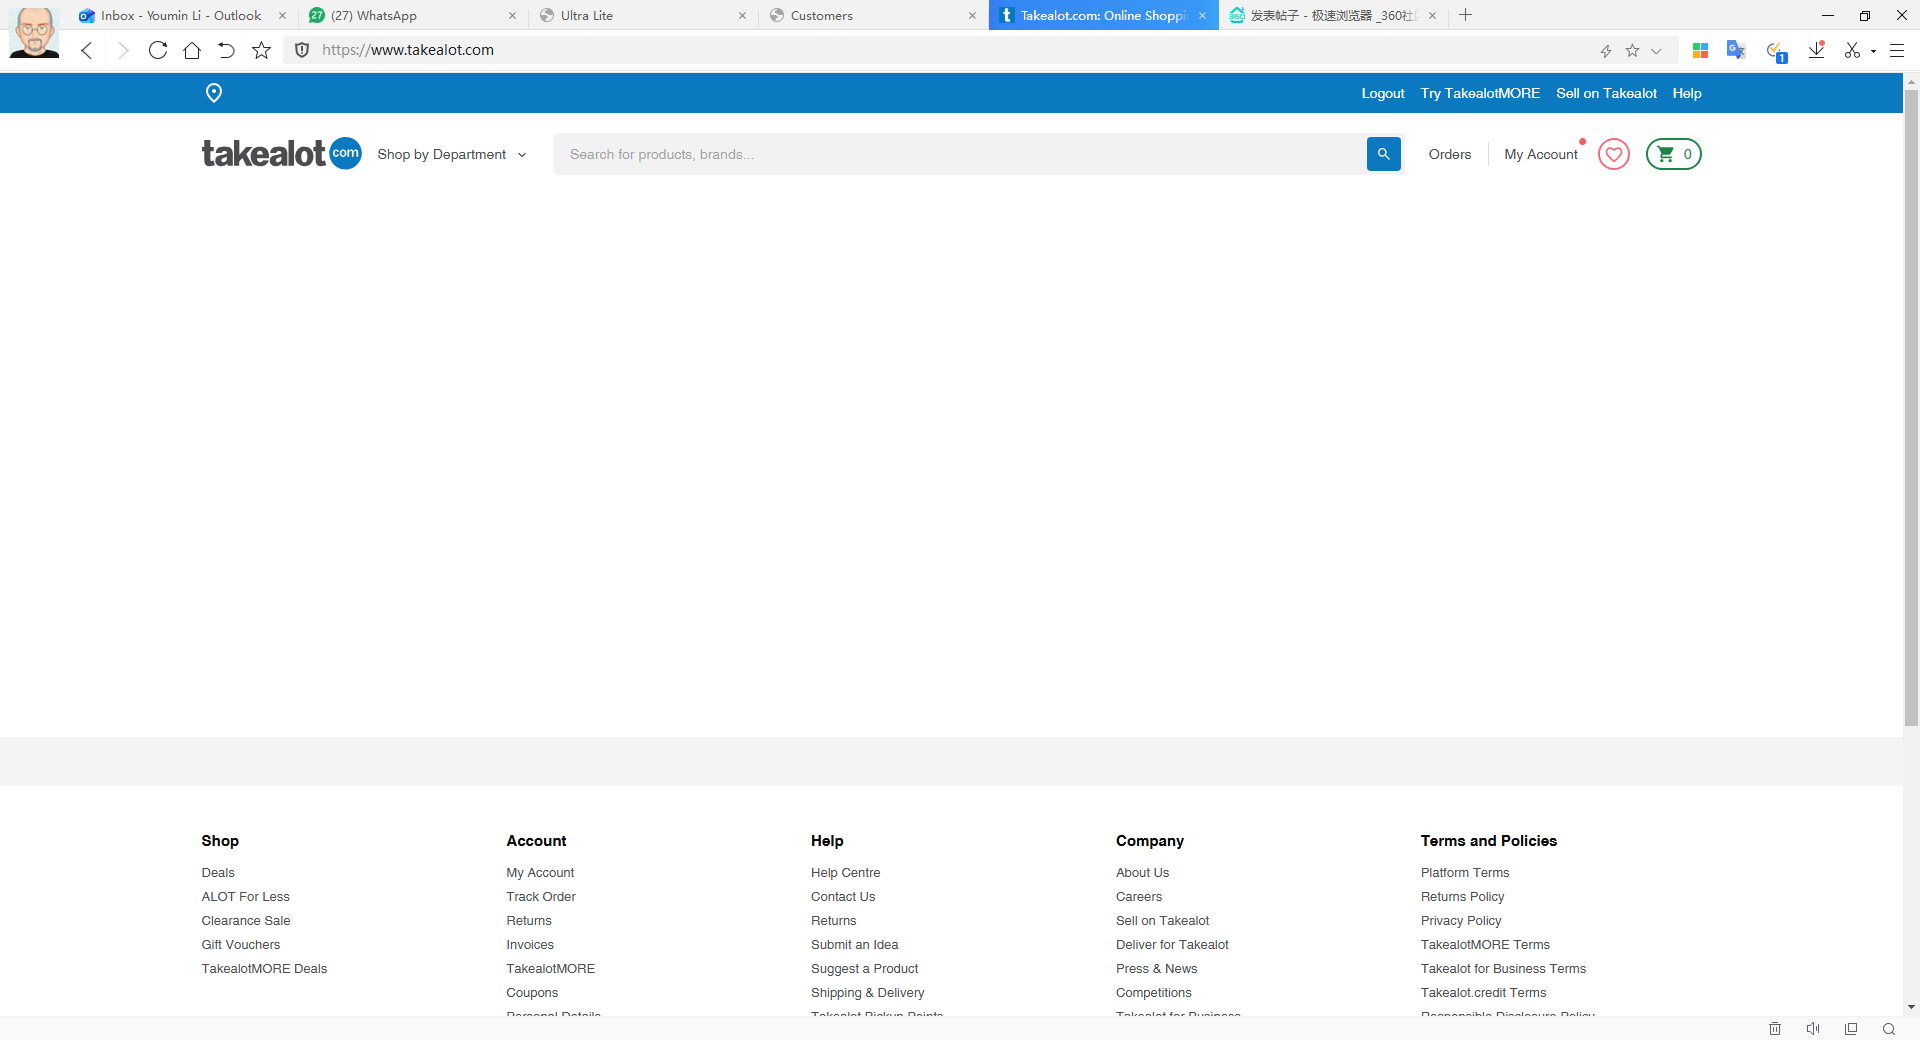The height and width of the screenshot is (1040, 1920).
Task: Click the browser home icon
Action: (x=191, y=50)
